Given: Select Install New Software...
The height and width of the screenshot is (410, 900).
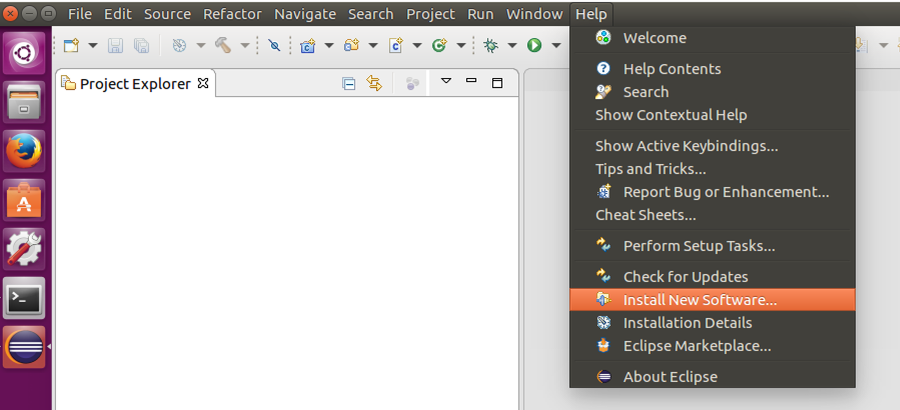Looking at the screenshot, I should (712, 300).
